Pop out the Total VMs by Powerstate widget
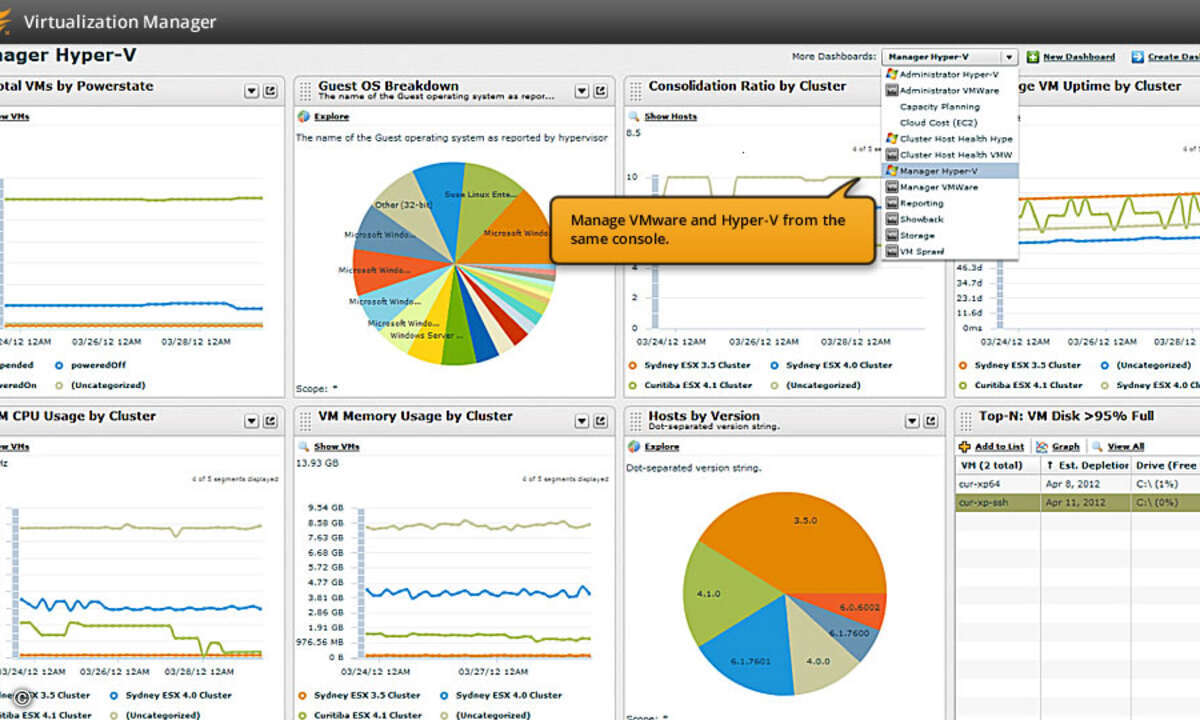This screenshot has height=720, width=1200. (x=270, y=91)
